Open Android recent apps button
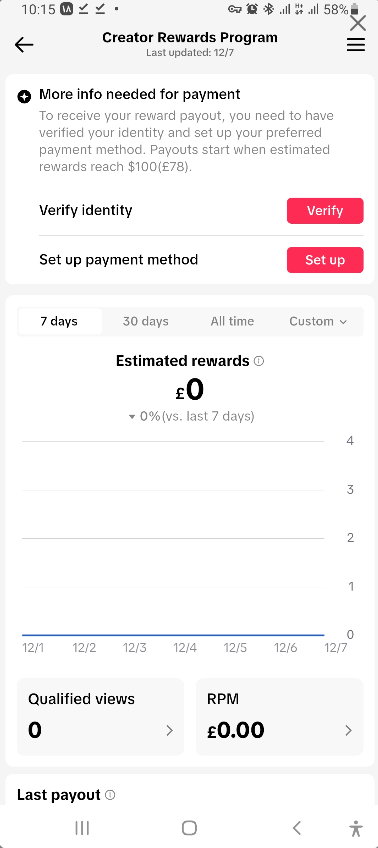Screen dimensions: 378x848 (82, 827)
